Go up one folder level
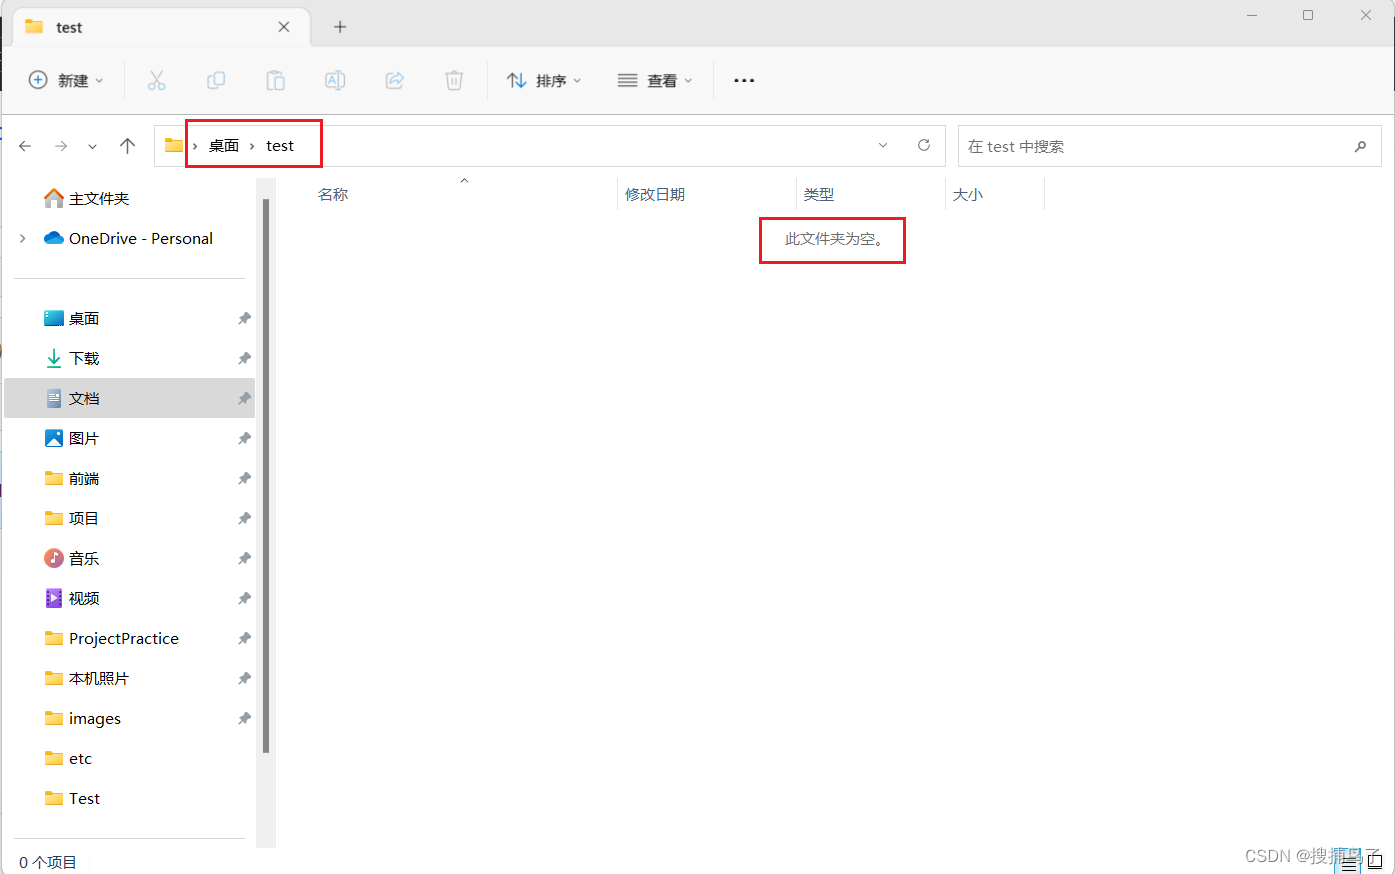The width and height of the screenshot is (1395, 874). (x=127, y=146)
